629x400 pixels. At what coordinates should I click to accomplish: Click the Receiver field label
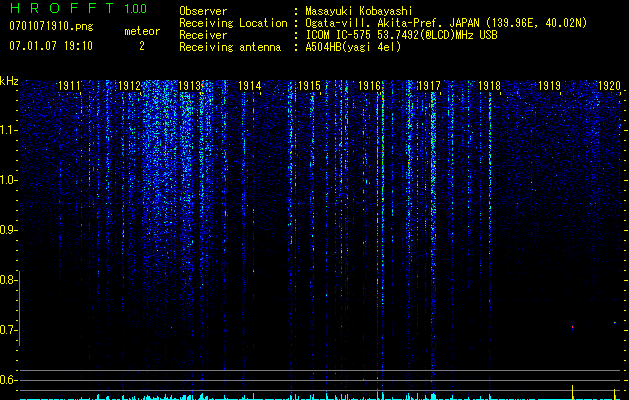203,35
